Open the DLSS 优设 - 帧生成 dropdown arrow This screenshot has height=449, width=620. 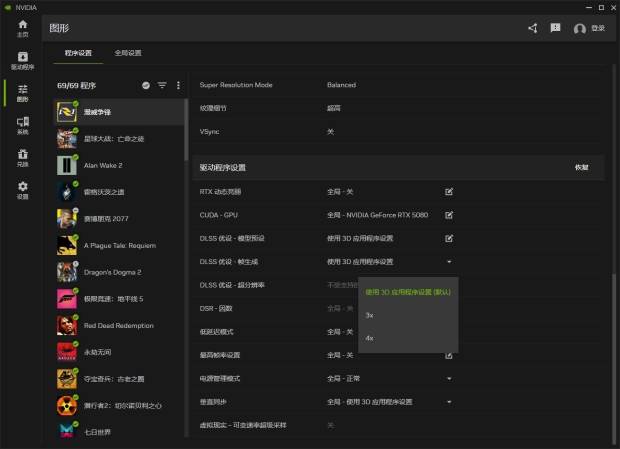pos(449,262)
